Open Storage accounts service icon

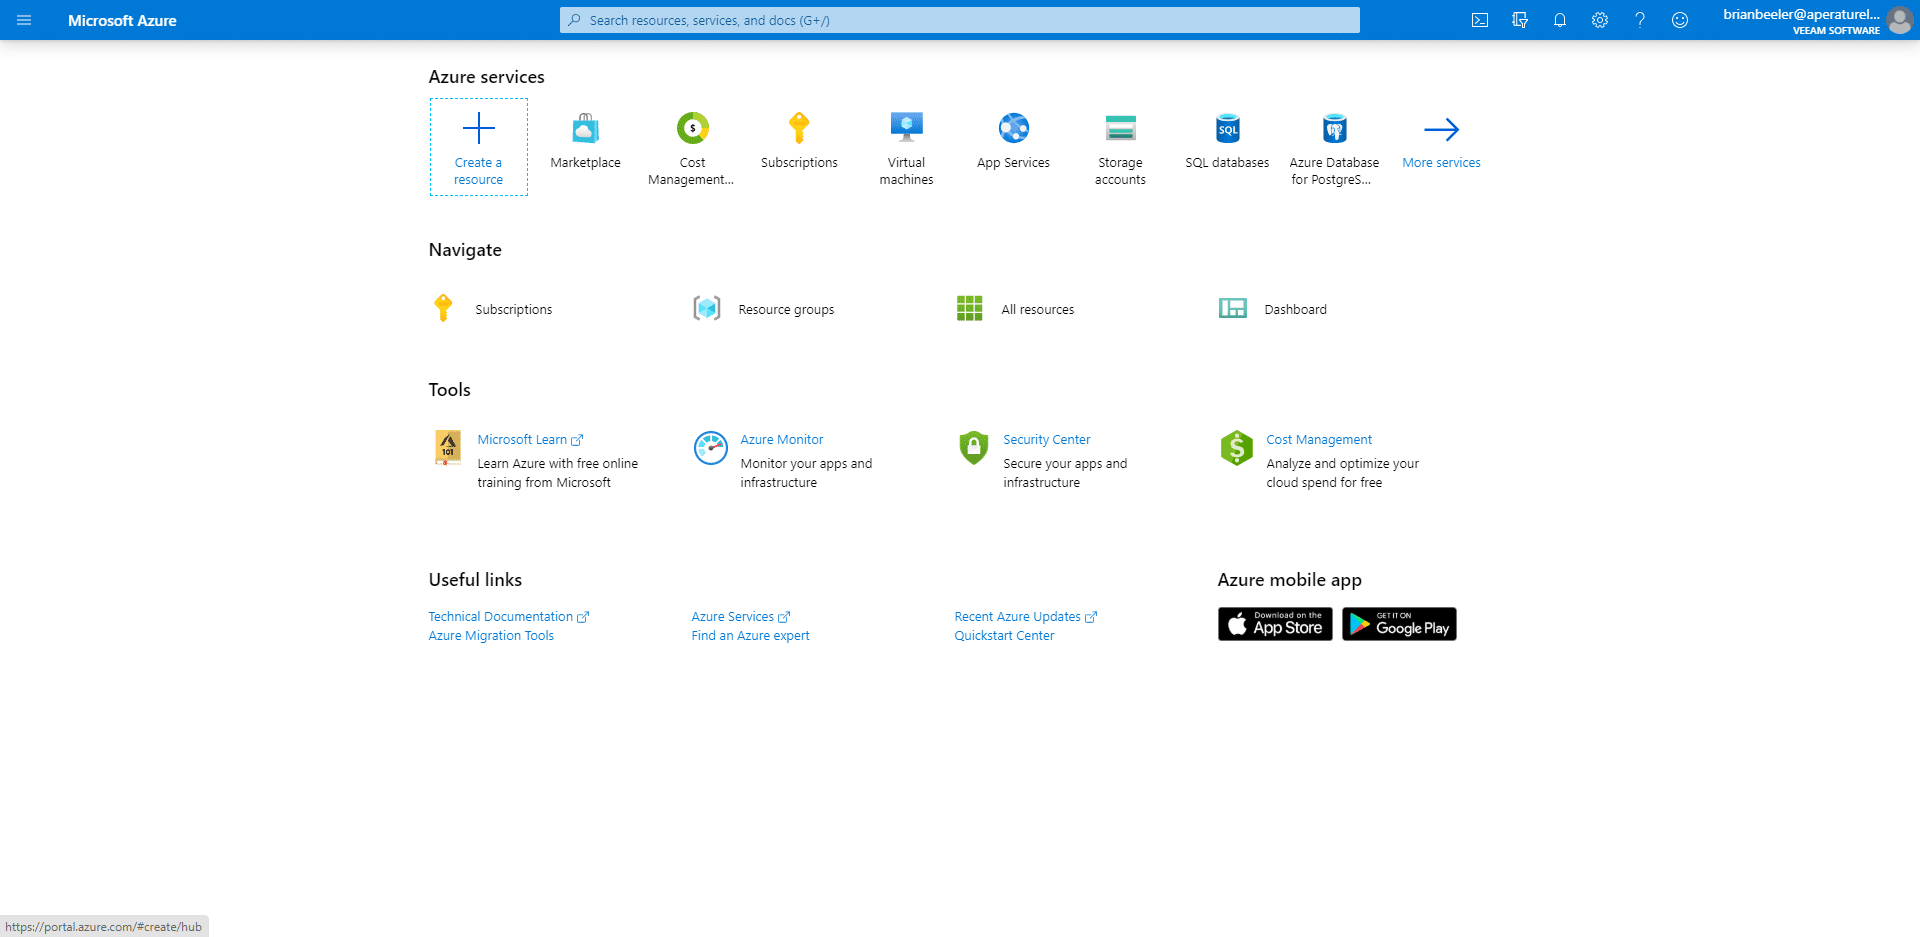point(1121,128)
